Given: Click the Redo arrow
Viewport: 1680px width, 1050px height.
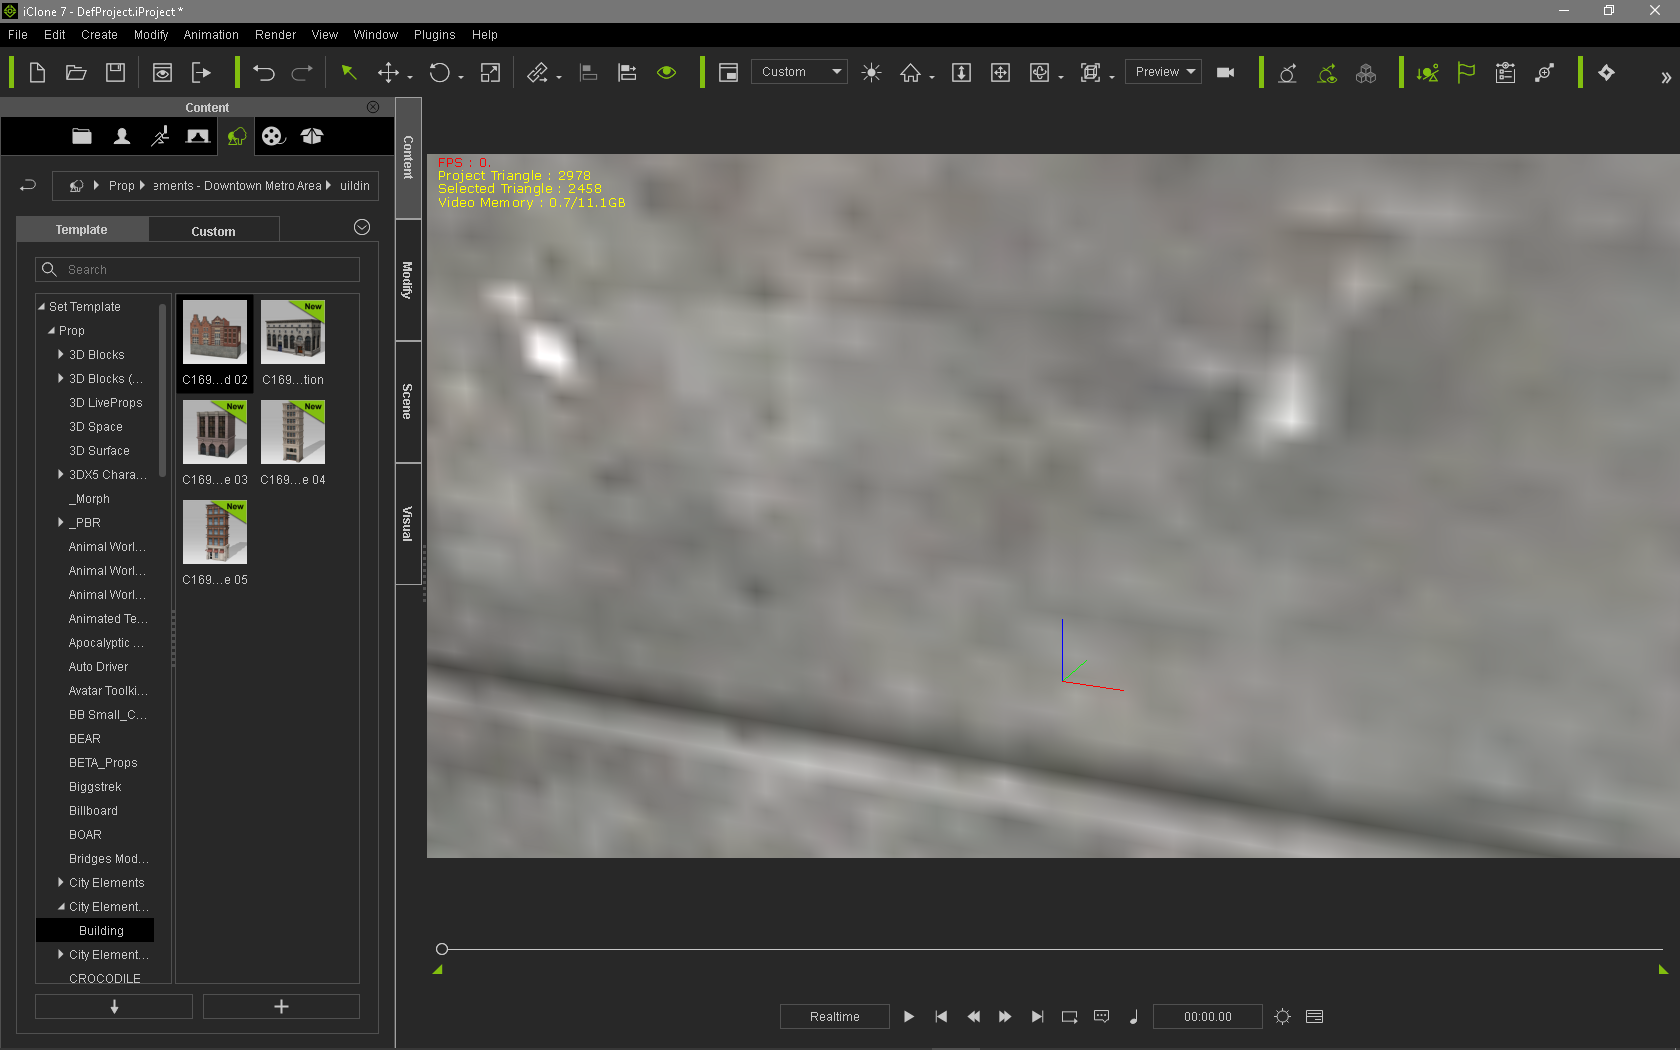Looking at the screenshot, I should pyautogui.click(x=302, y=73).
